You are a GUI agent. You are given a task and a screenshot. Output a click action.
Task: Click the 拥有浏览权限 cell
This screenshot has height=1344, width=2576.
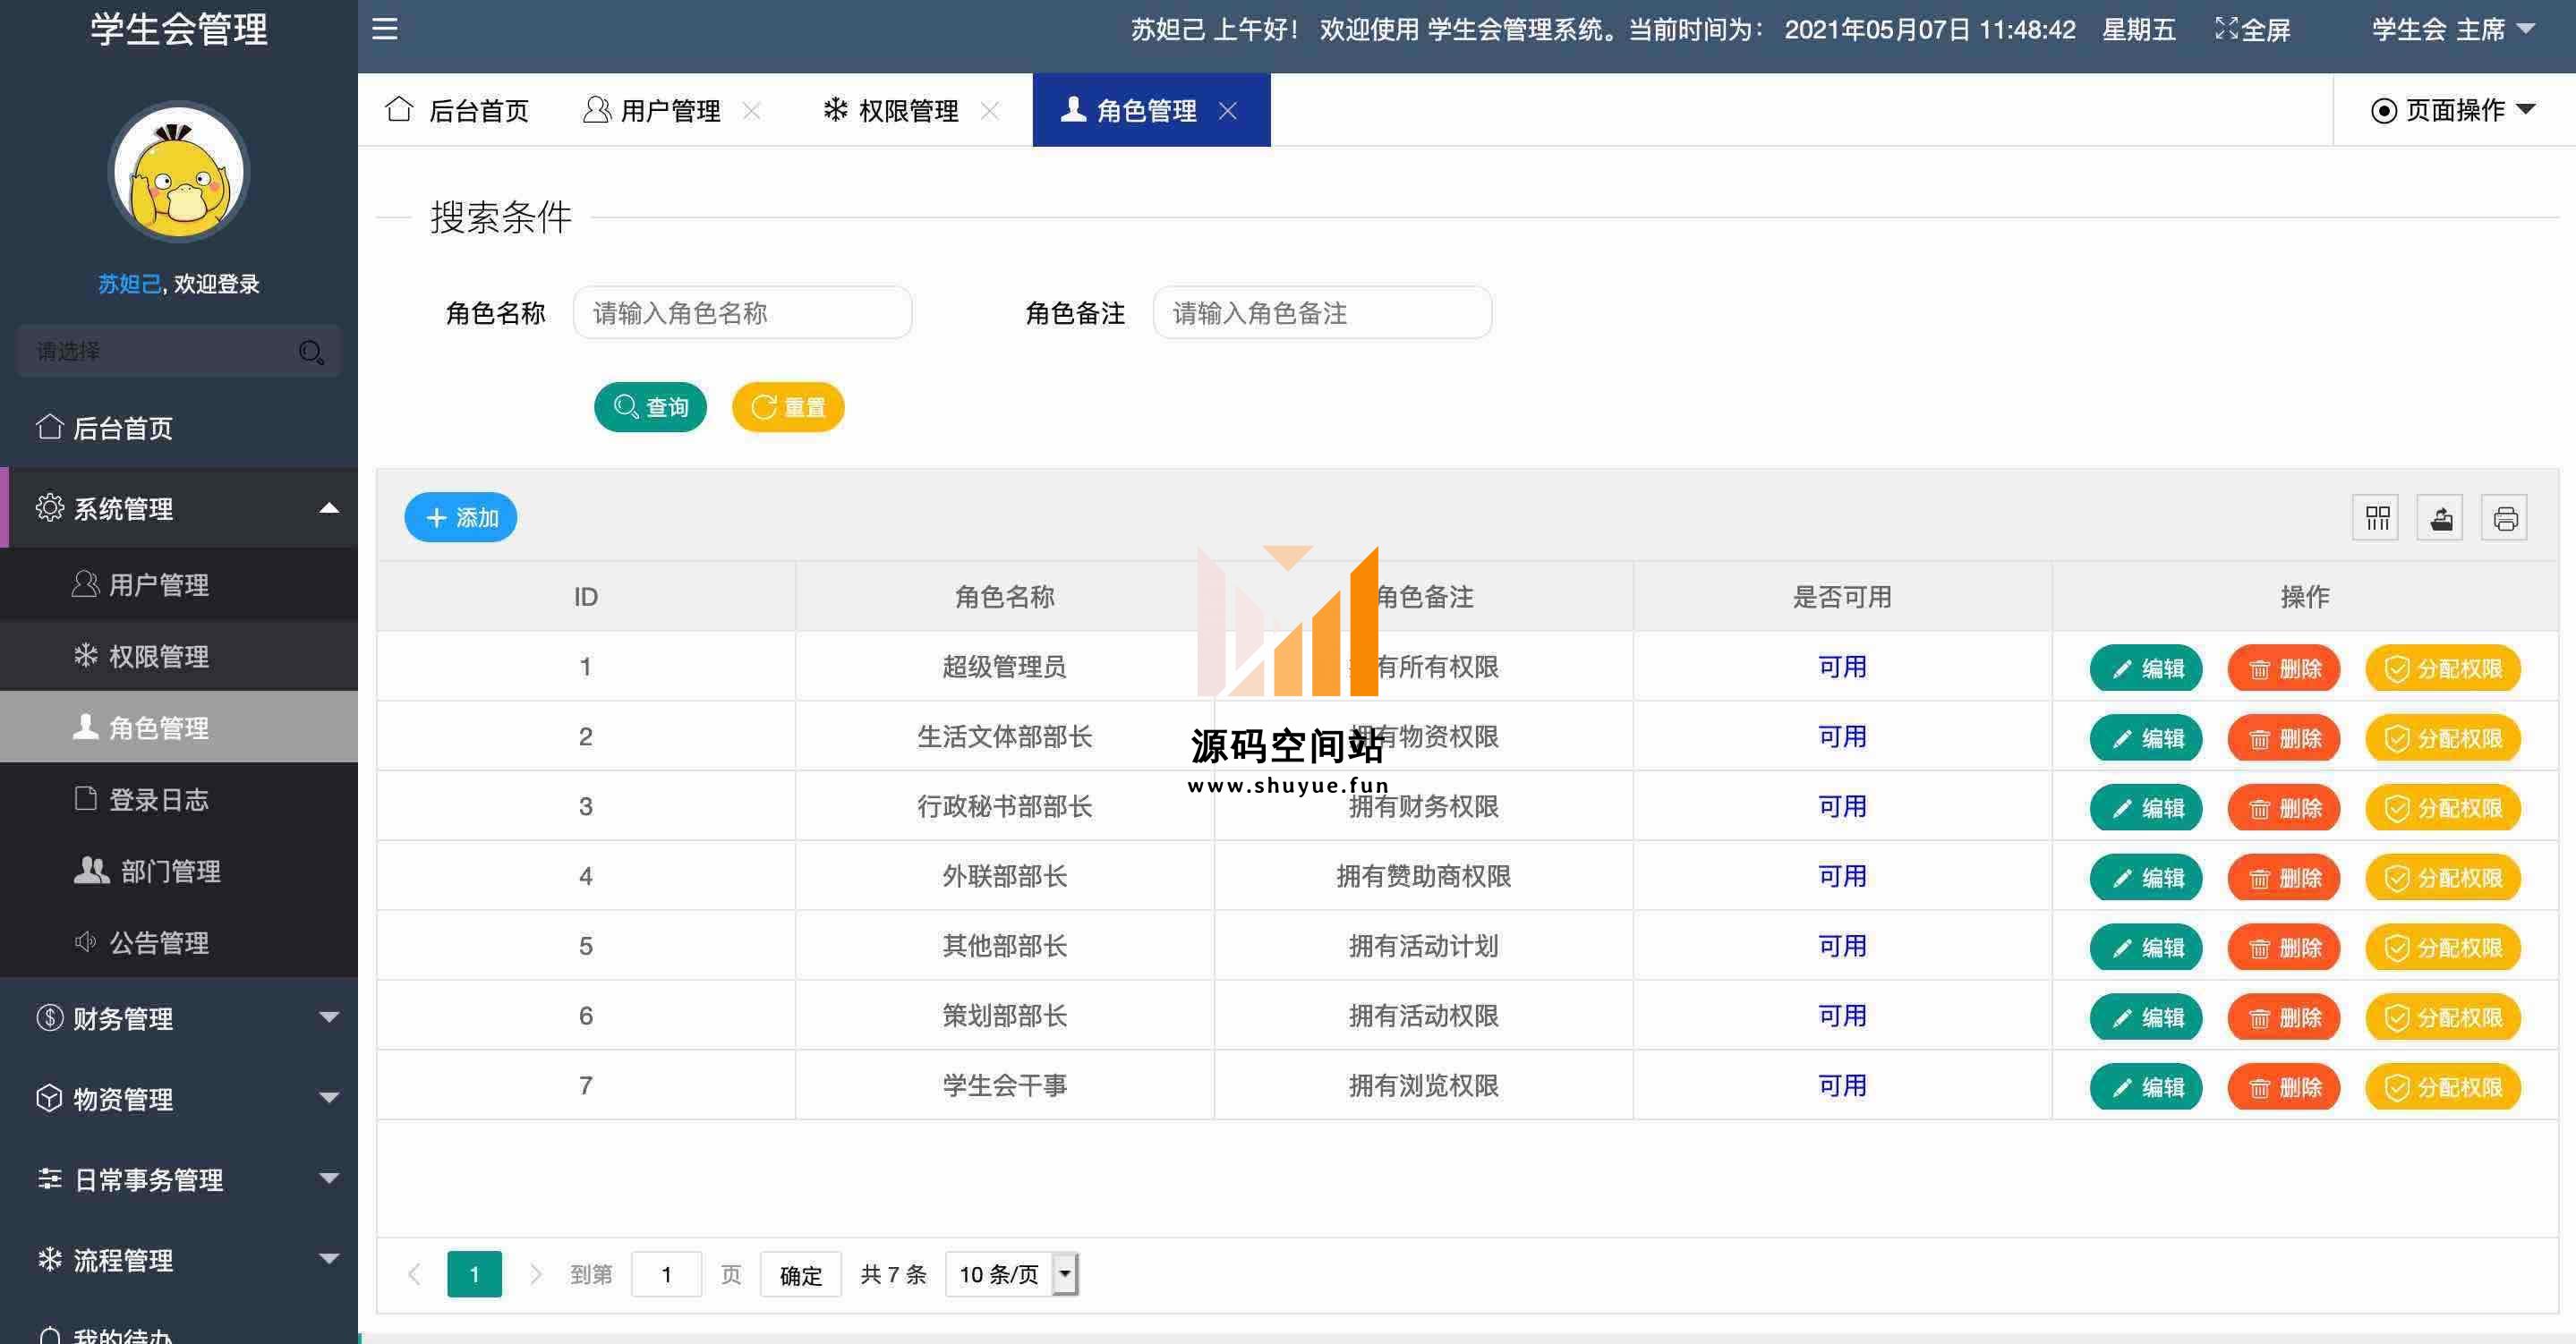[x=1423, y=1085]
